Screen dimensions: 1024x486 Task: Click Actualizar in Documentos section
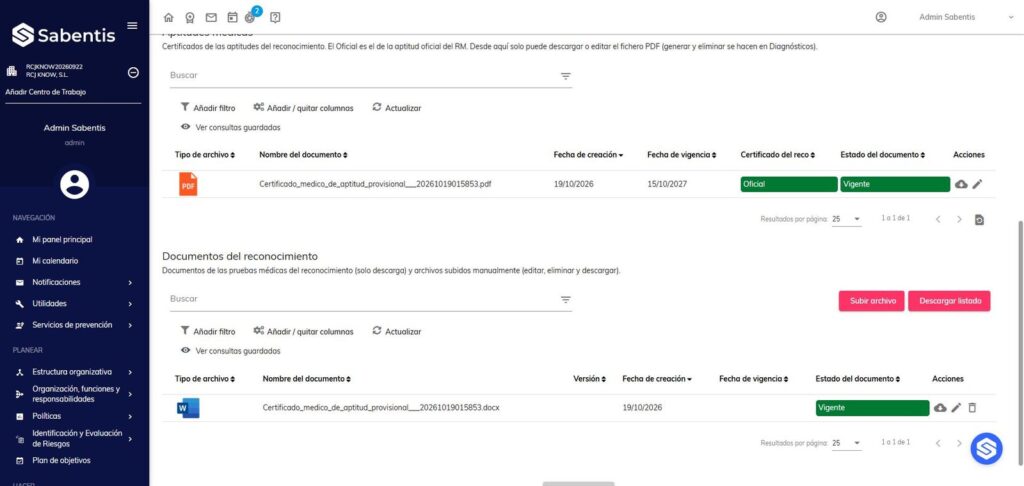coord(396,331)
